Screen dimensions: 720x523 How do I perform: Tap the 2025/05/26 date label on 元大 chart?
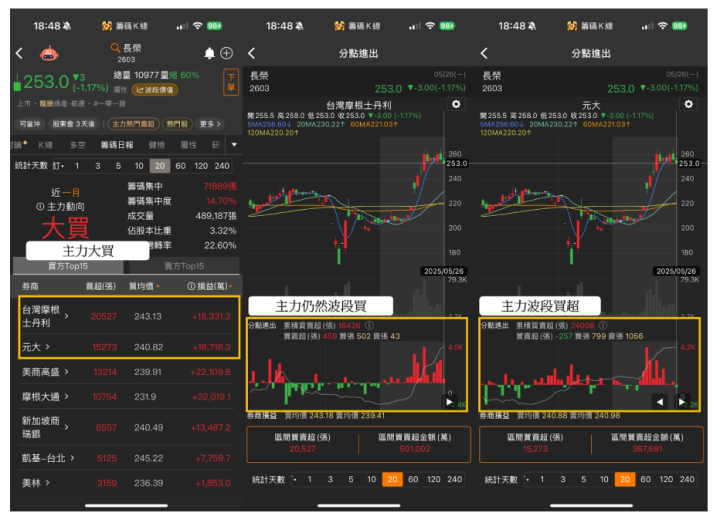coord(675,271)
